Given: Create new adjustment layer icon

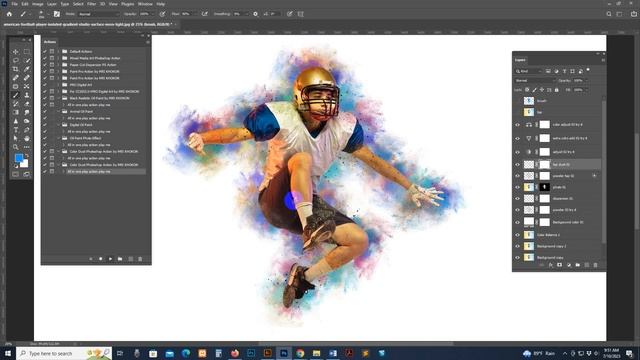Looking at the screenshot, I should (569, 265).
